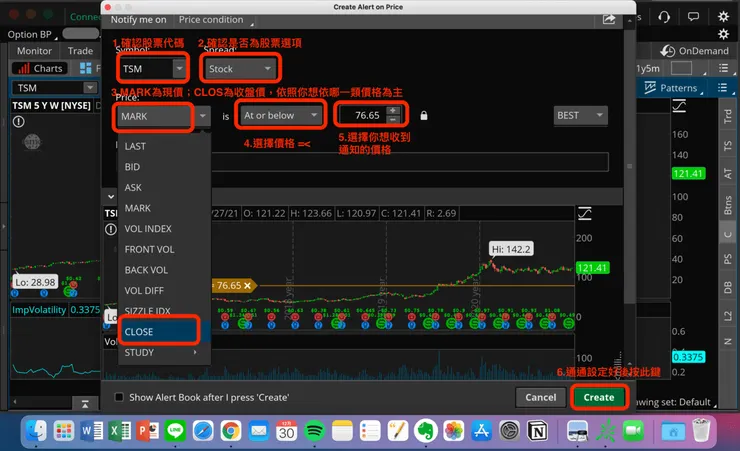Screen dimensions: 740x451
Task: Click the wide empty text field below price row
Action: click(410, 162)
